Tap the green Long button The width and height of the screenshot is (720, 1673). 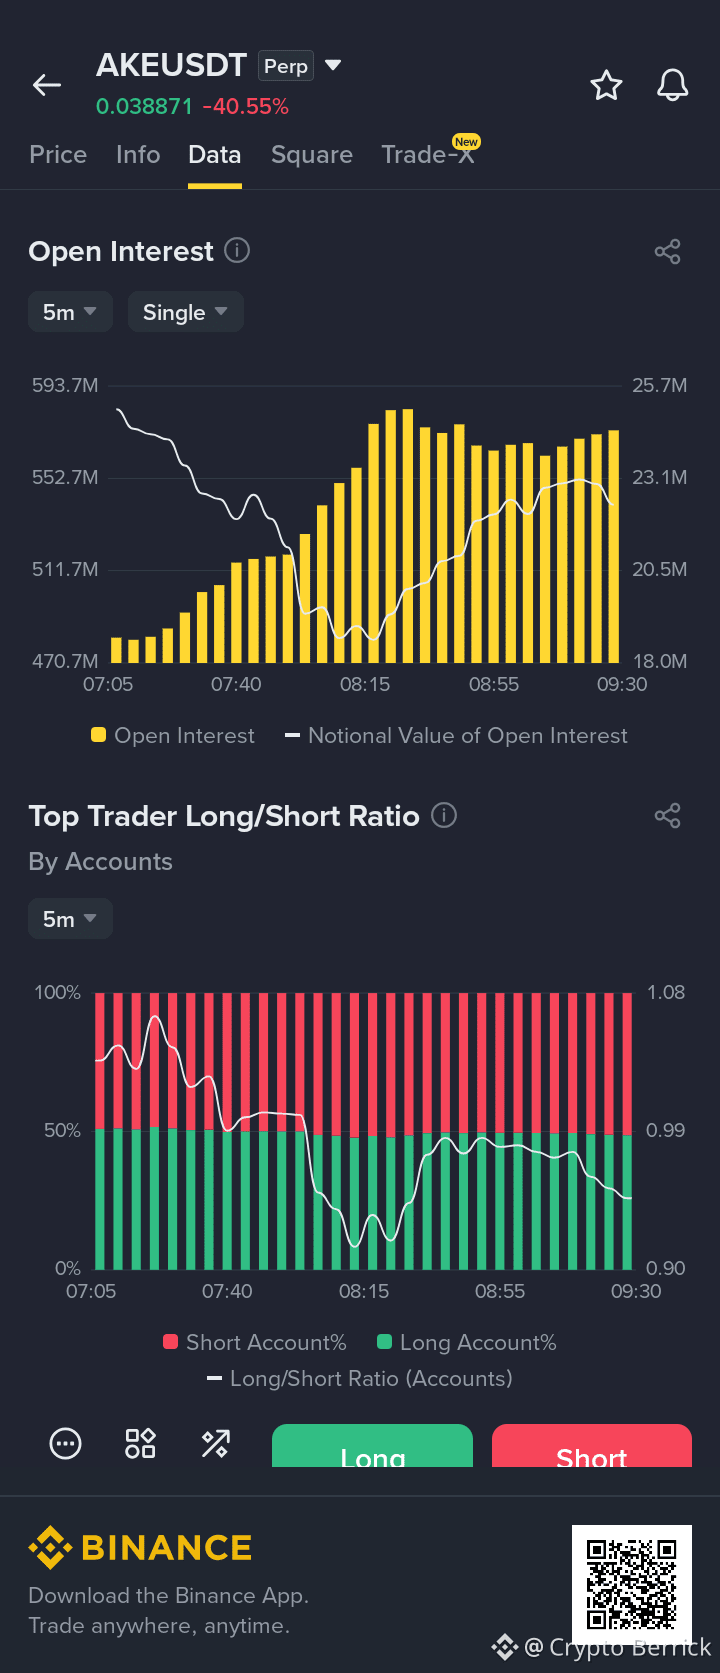tap(372, 1446)
